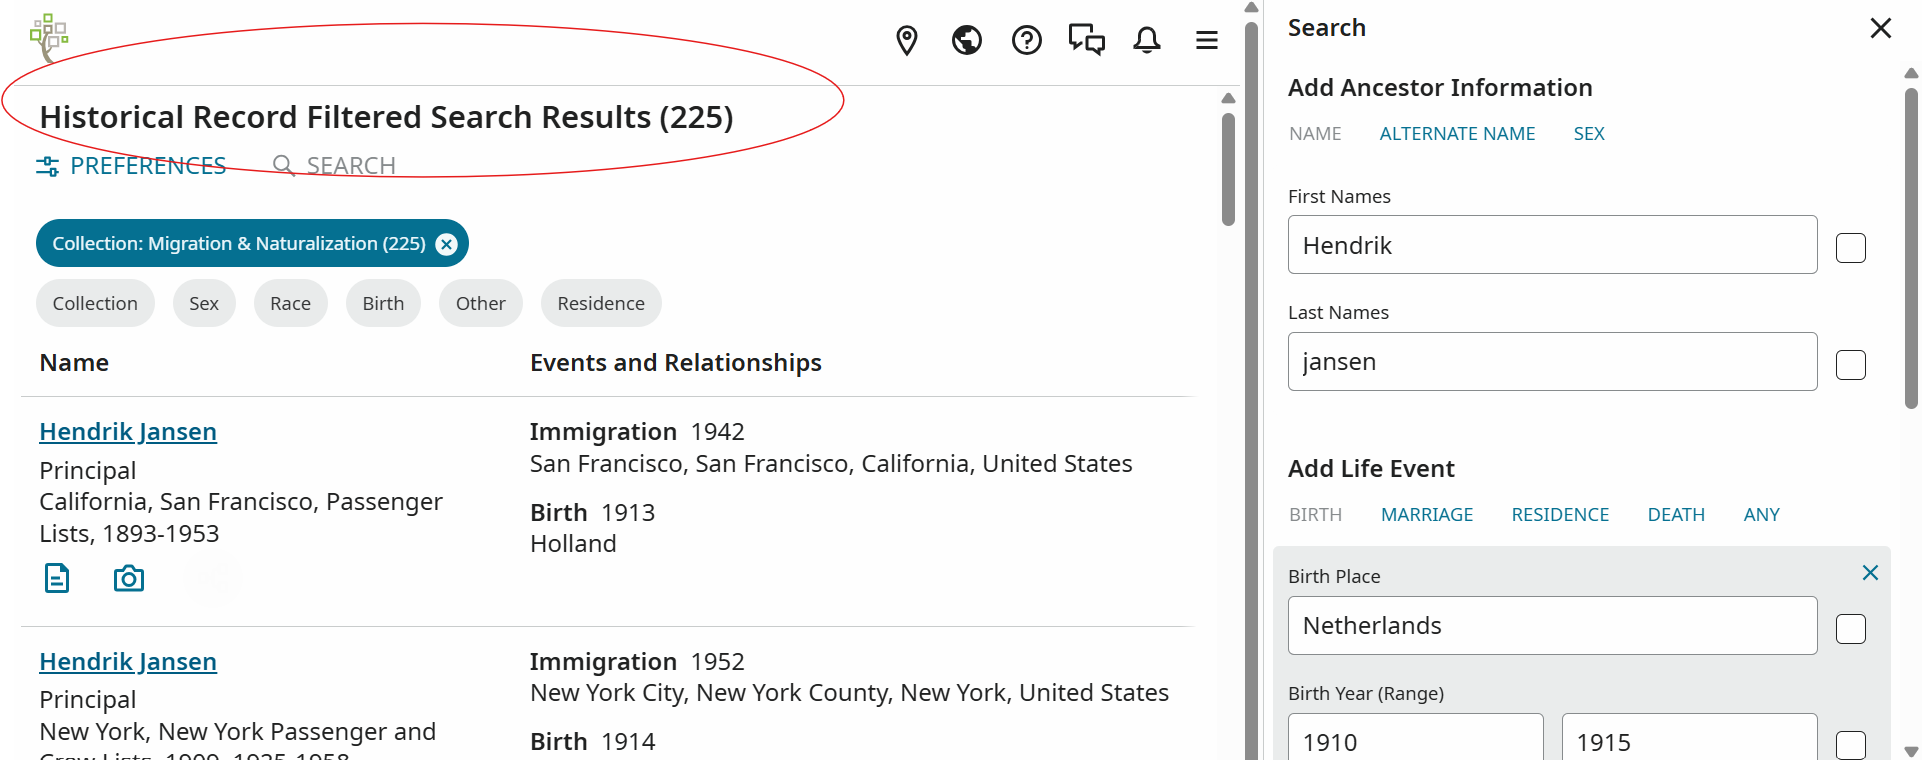
Task: Remove the Migration & Naturalization collection filter
Action: [447, 244]
